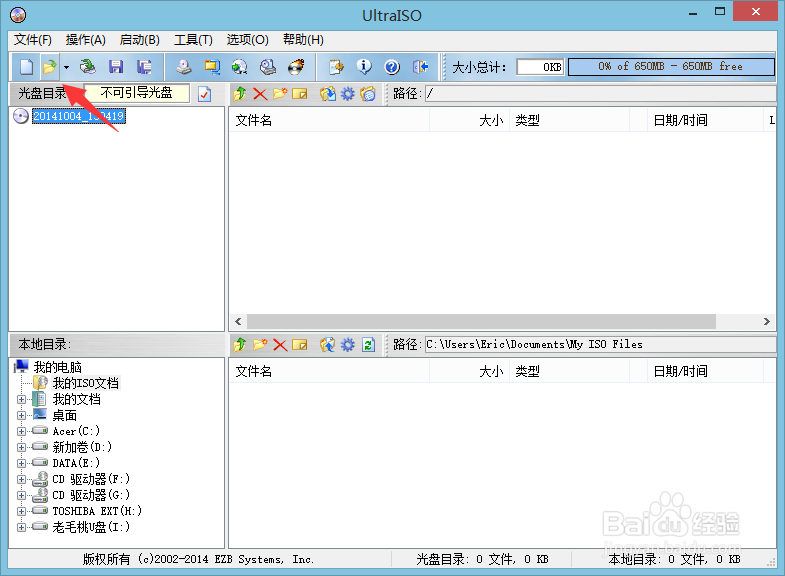Expand the CD 驱动器(F:) node
This screenshot has height=576, width=785.
(x=21, y=479)
